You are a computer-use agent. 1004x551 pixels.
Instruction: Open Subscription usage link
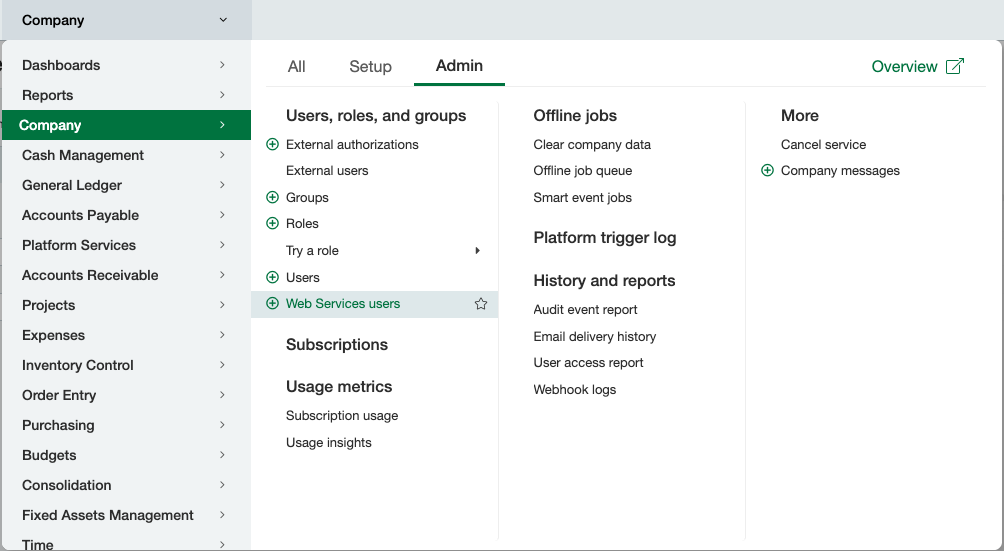[342, 416]
